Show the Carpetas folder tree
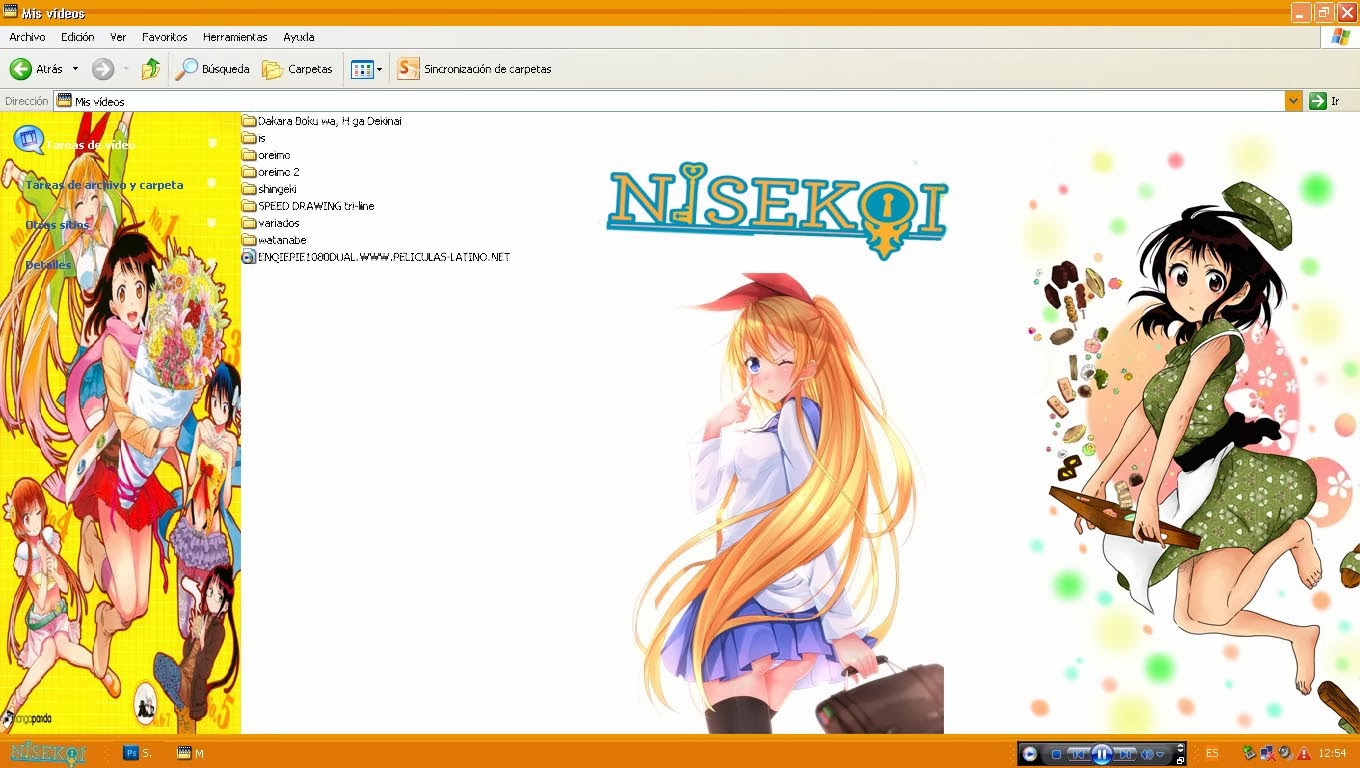1360x768 pixels. (297, 69)
